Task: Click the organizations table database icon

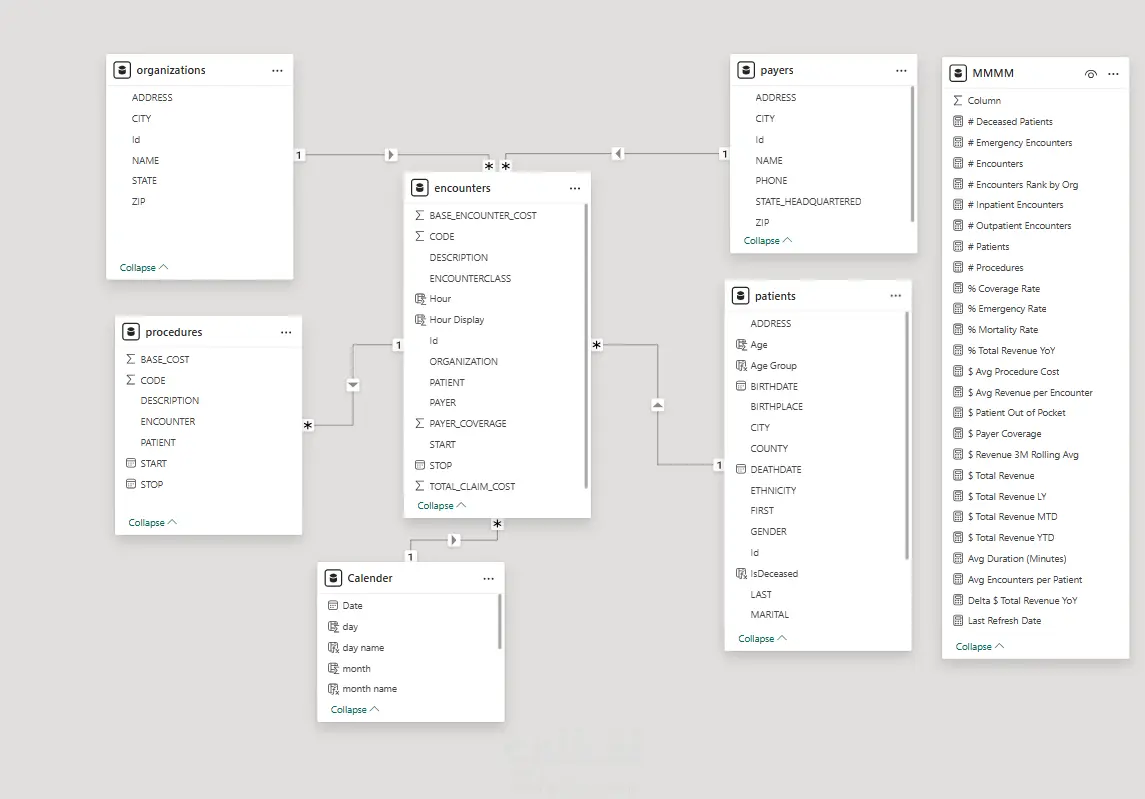Action: [122, 70]
